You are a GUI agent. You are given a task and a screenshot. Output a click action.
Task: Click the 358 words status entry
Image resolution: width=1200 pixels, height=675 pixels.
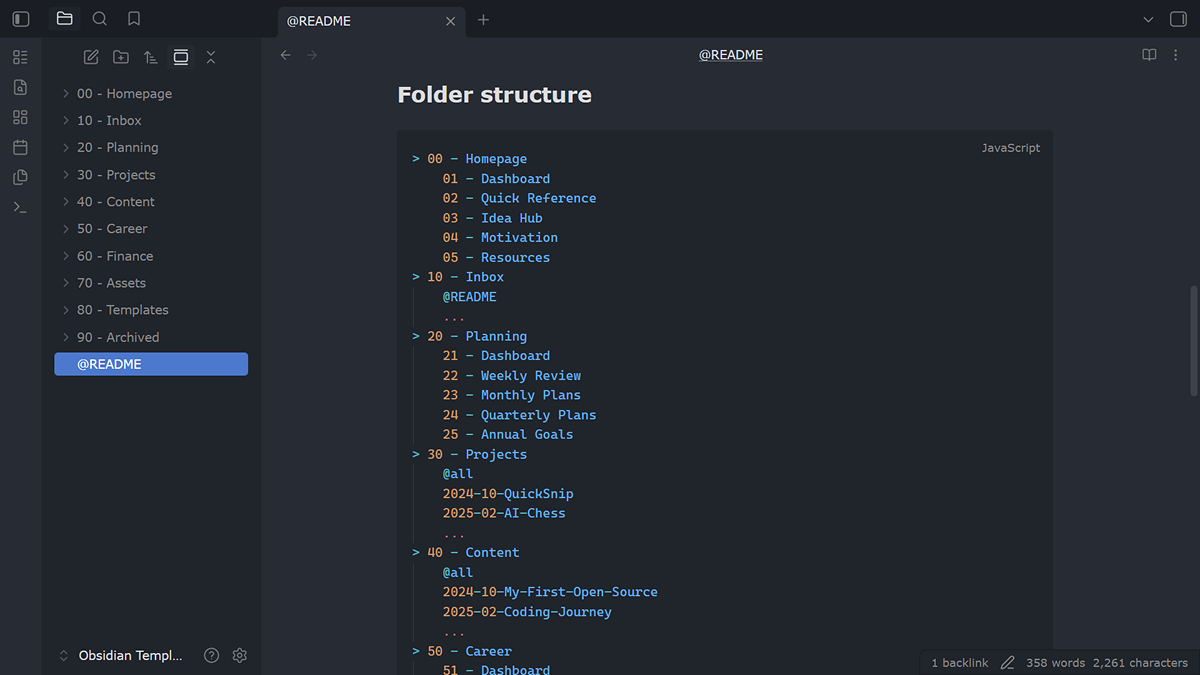coord(1055,663)
